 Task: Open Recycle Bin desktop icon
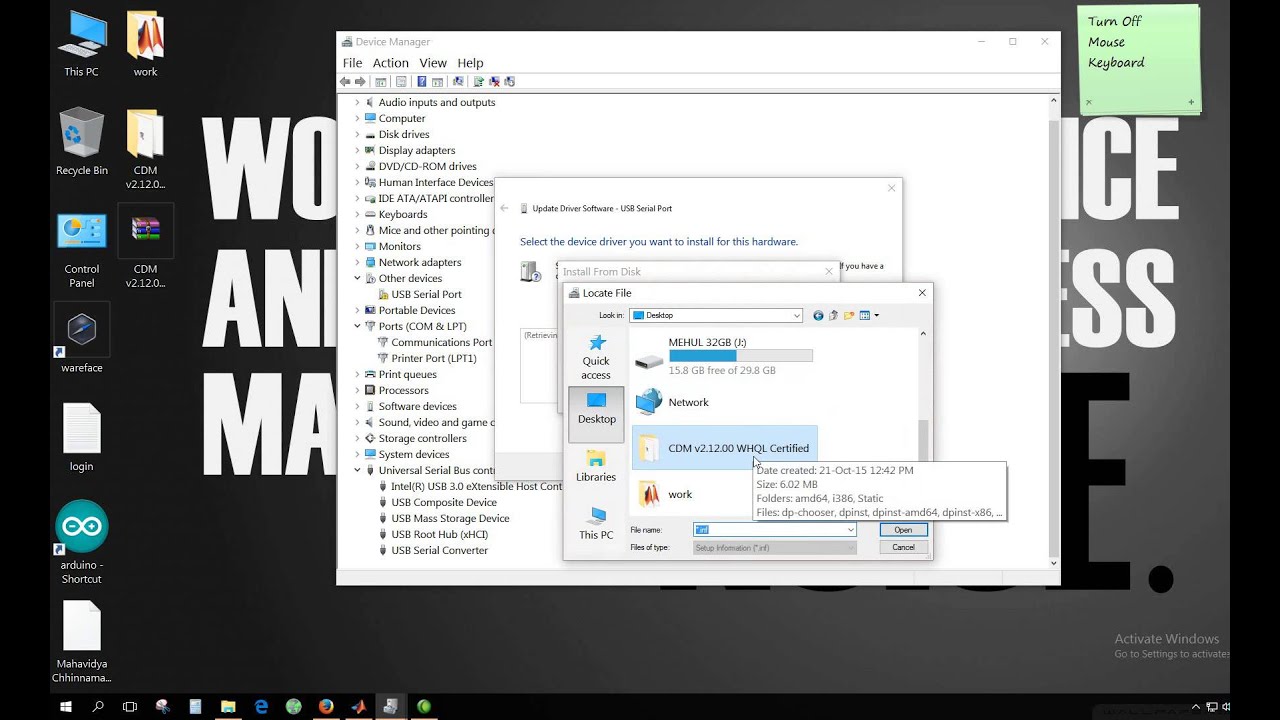pos(81,142)
